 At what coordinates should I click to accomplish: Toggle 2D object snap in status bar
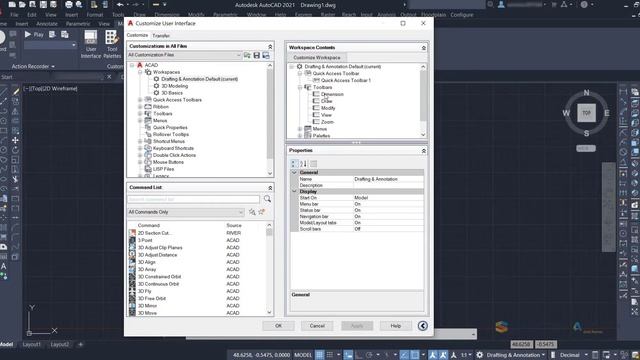point(414,355)
